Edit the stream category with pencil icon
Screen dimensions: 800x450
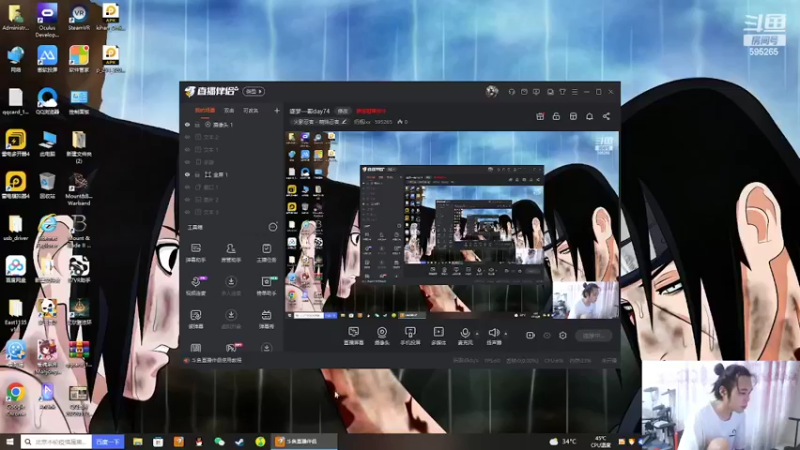344,122
